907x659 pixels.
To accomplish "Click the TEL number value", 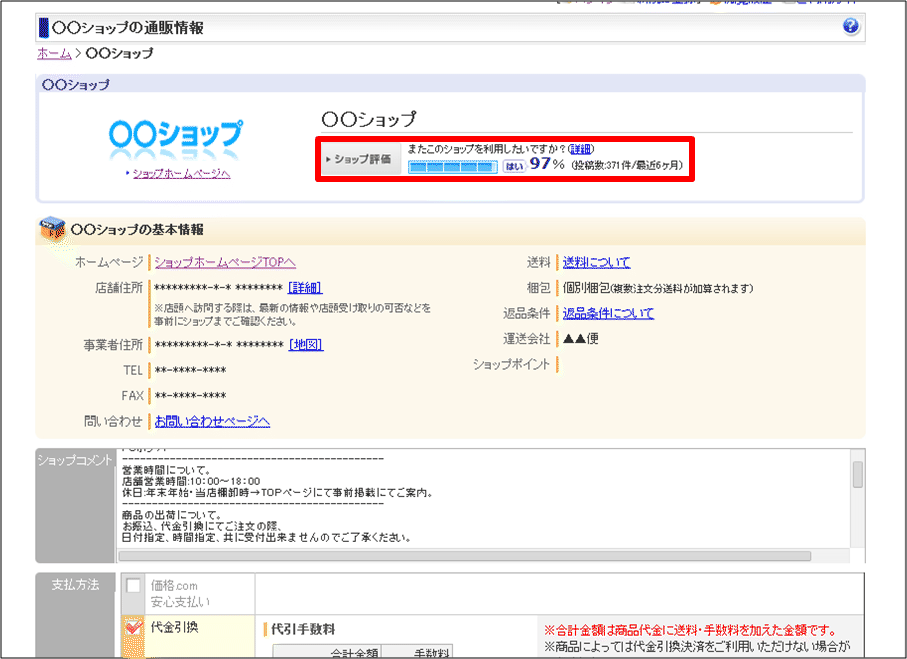I will [x=190, y=370].
